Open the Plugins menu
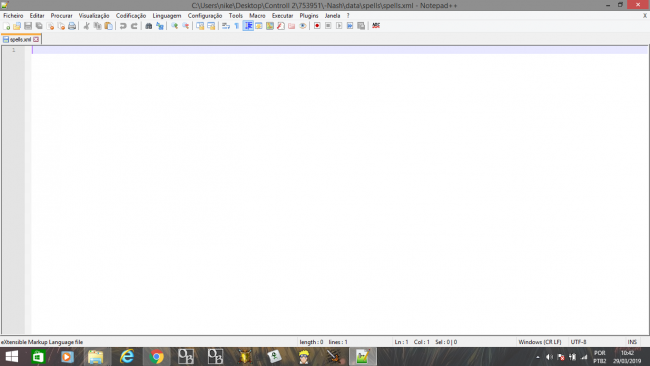 (x=309, y=16)
